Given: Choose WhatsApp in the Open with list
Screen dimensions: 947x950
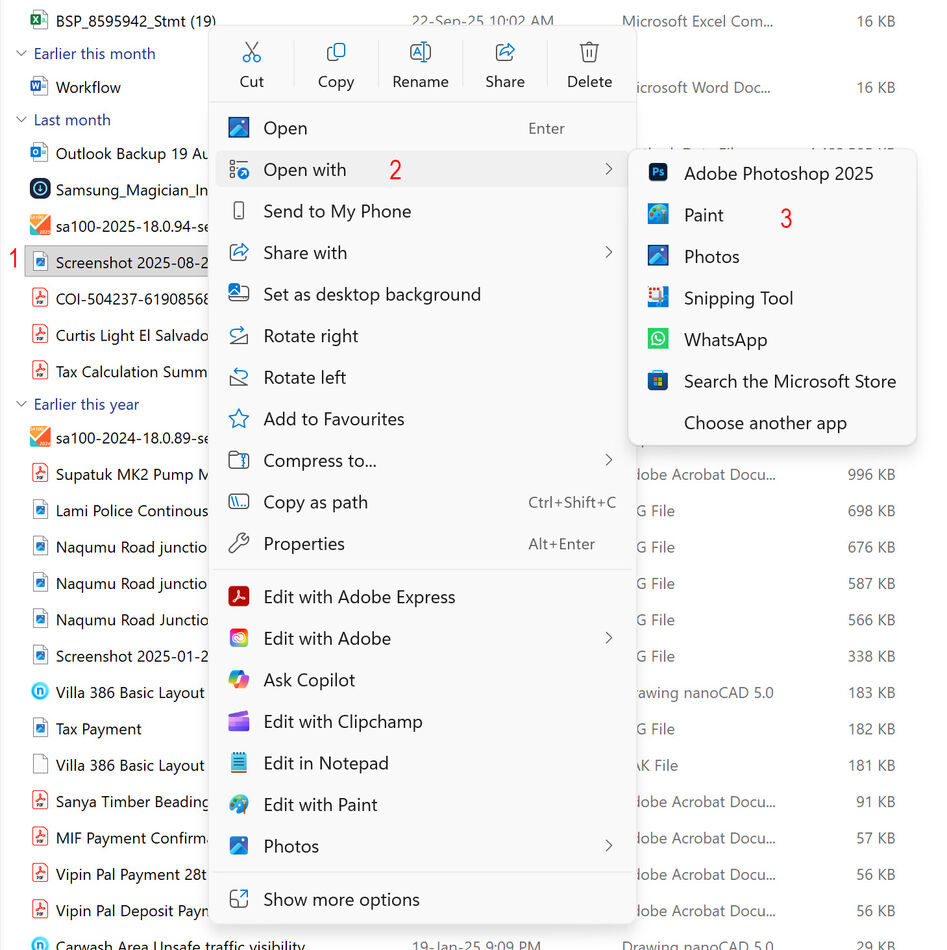Looking at the screenshot, I should (x=772, y=339).
